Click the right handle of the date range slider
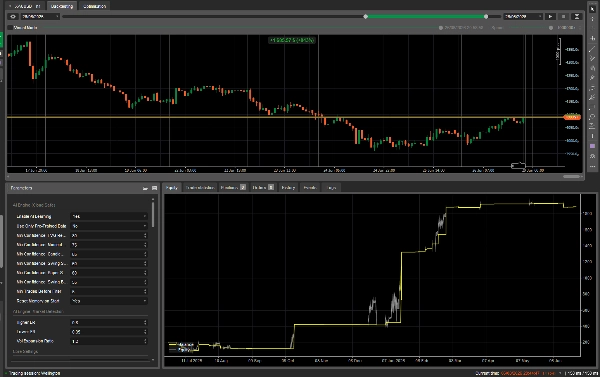This screenshot has height=377, width=600. [486, 16]
